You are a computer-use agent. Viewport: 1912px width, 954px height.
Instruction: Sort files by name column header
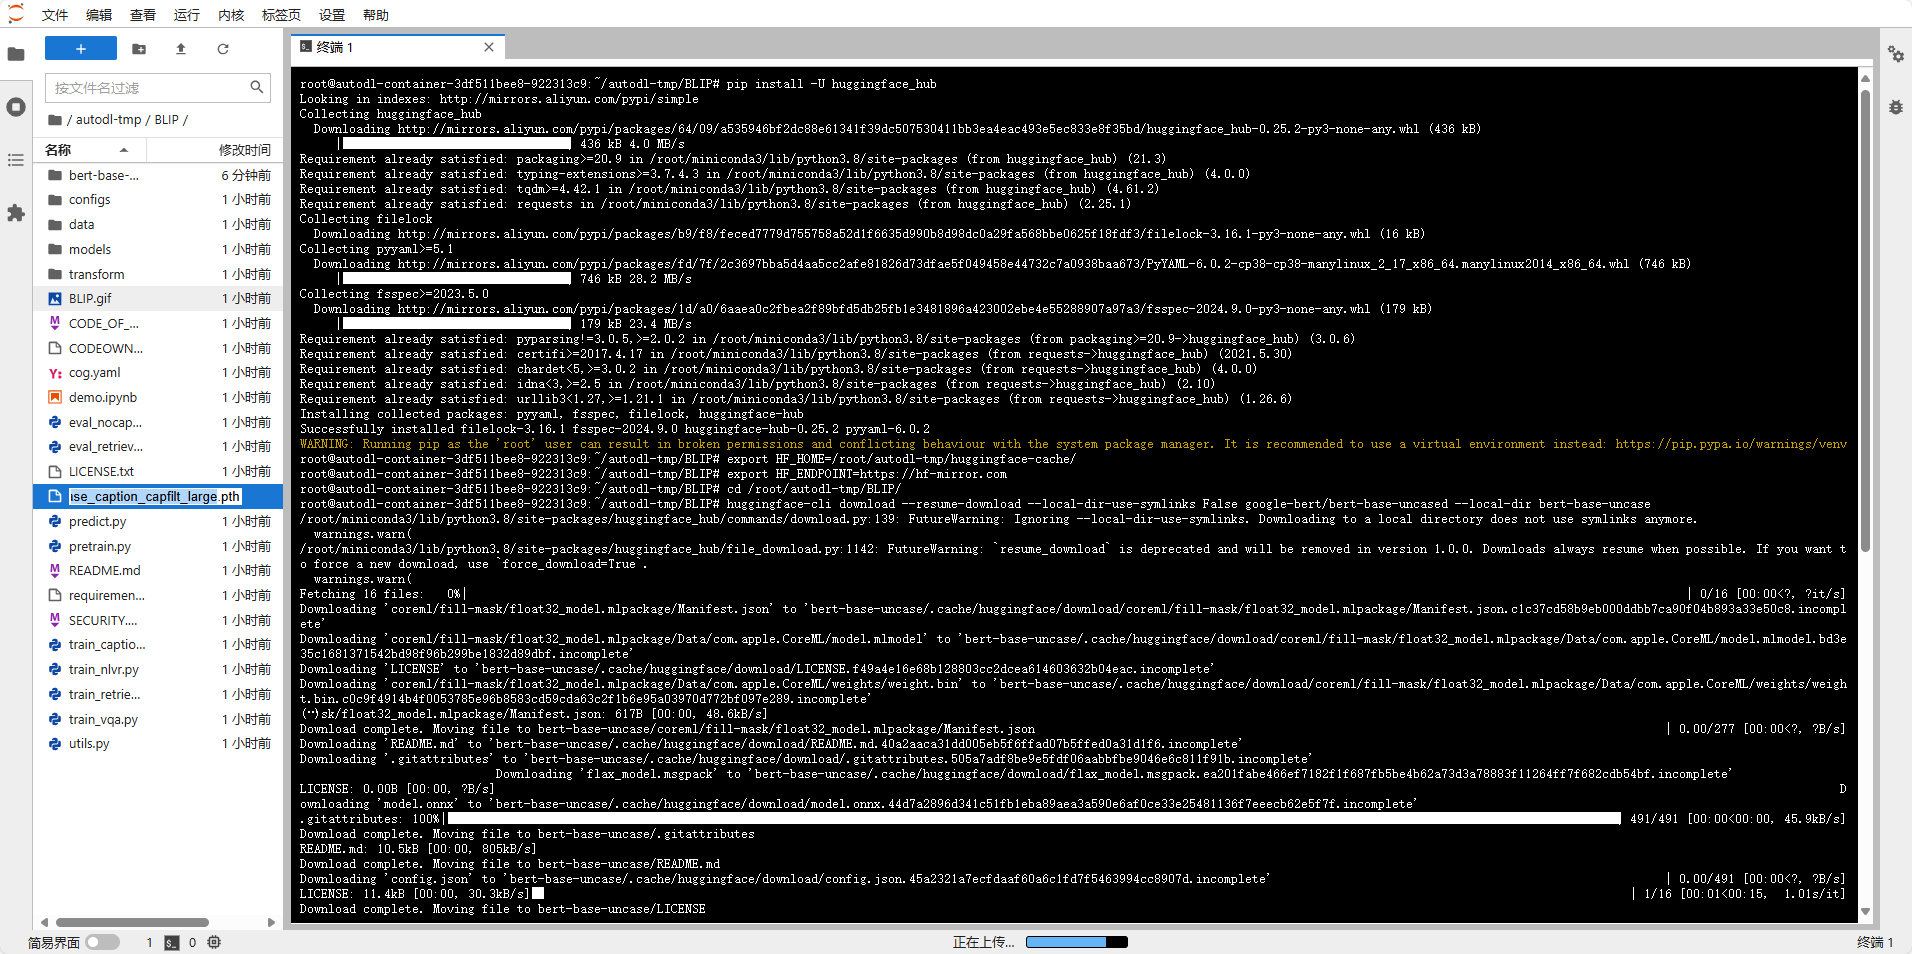tap(90, 150)
